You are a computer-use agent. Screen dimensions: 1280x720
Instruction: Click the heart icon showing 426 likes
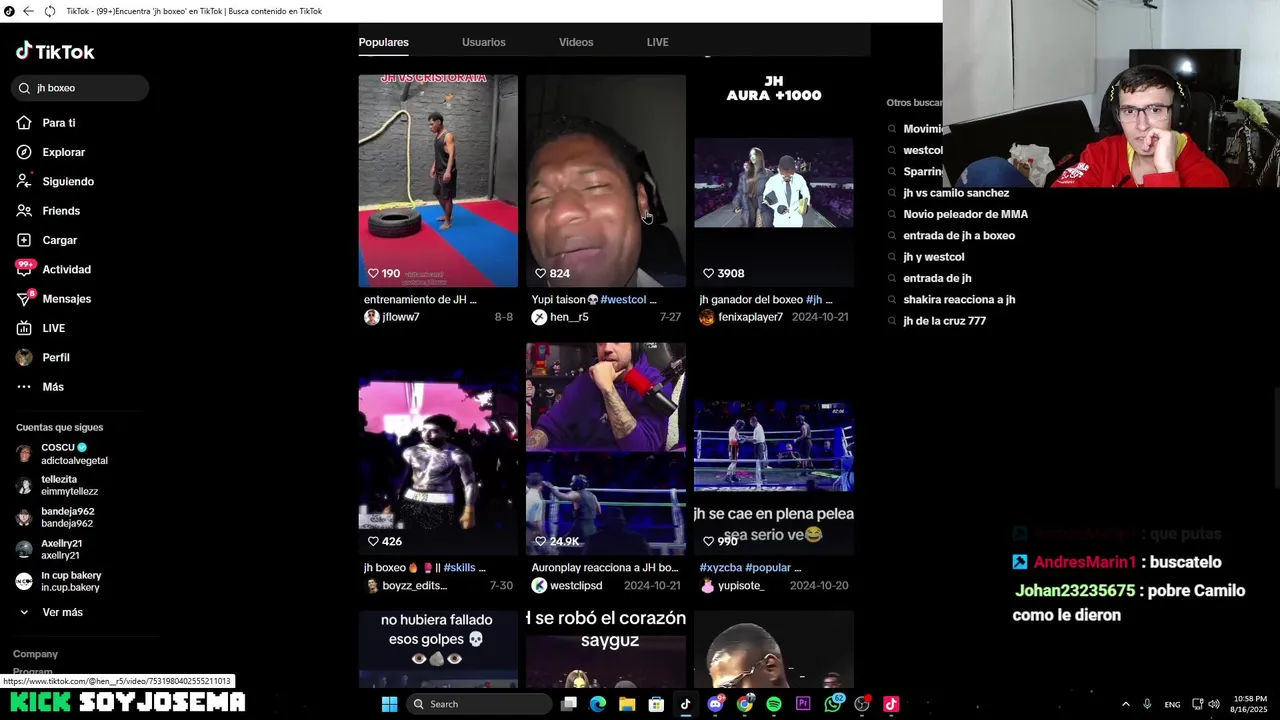click(x=373, y=541)
